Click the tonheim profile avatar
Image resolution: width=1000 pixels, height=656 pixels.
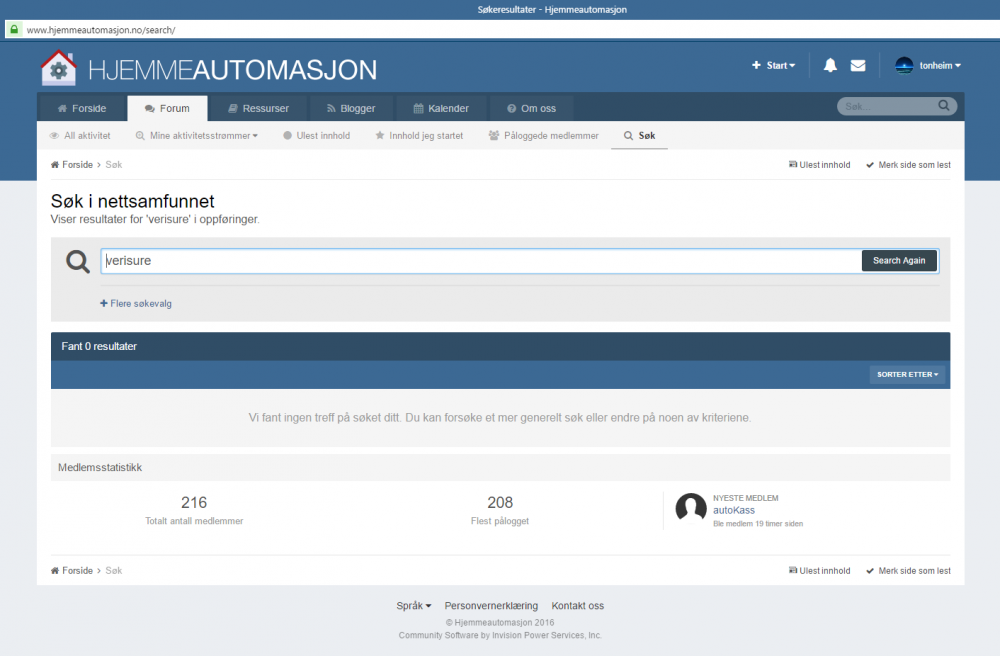pos(904,66)
